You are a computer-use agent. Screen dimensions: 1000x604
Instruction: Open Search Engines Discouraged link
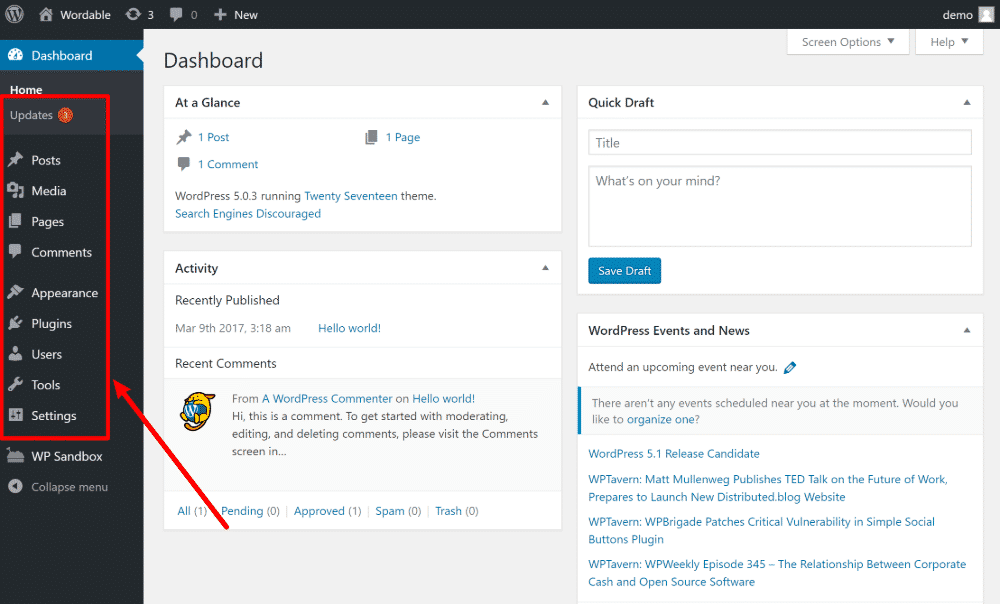click(x=248, y=214)
